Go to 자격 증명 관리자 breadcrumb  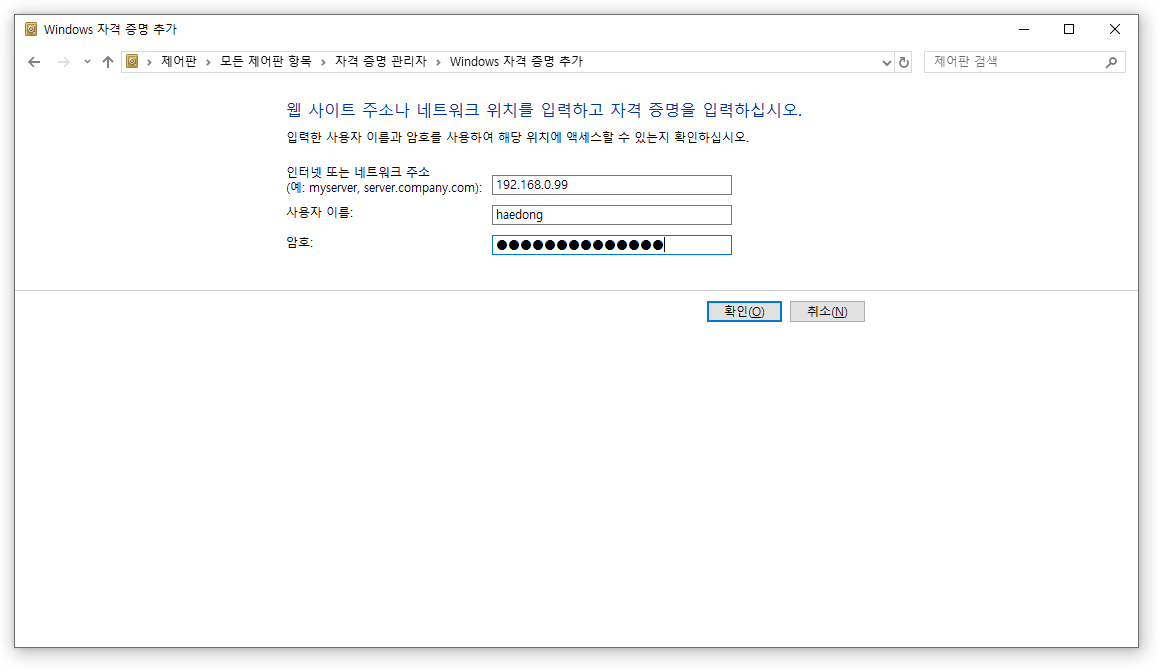click(381, 62)
